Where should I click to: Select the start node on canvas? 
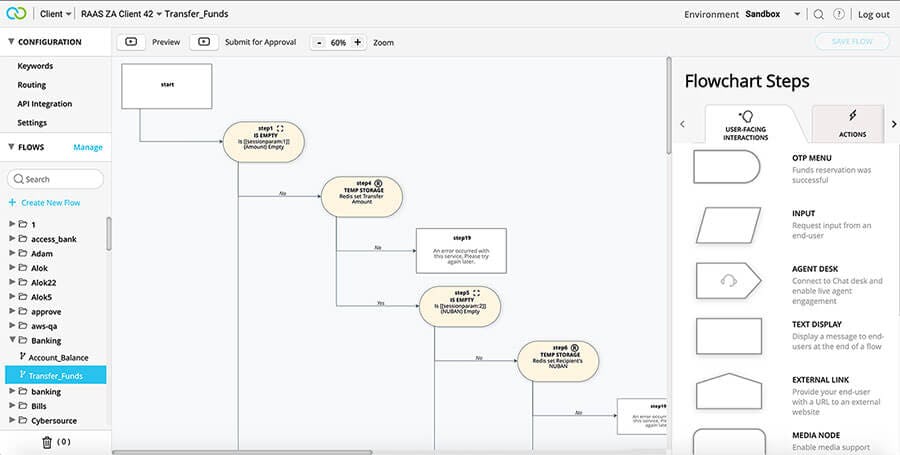pos(166,86)
